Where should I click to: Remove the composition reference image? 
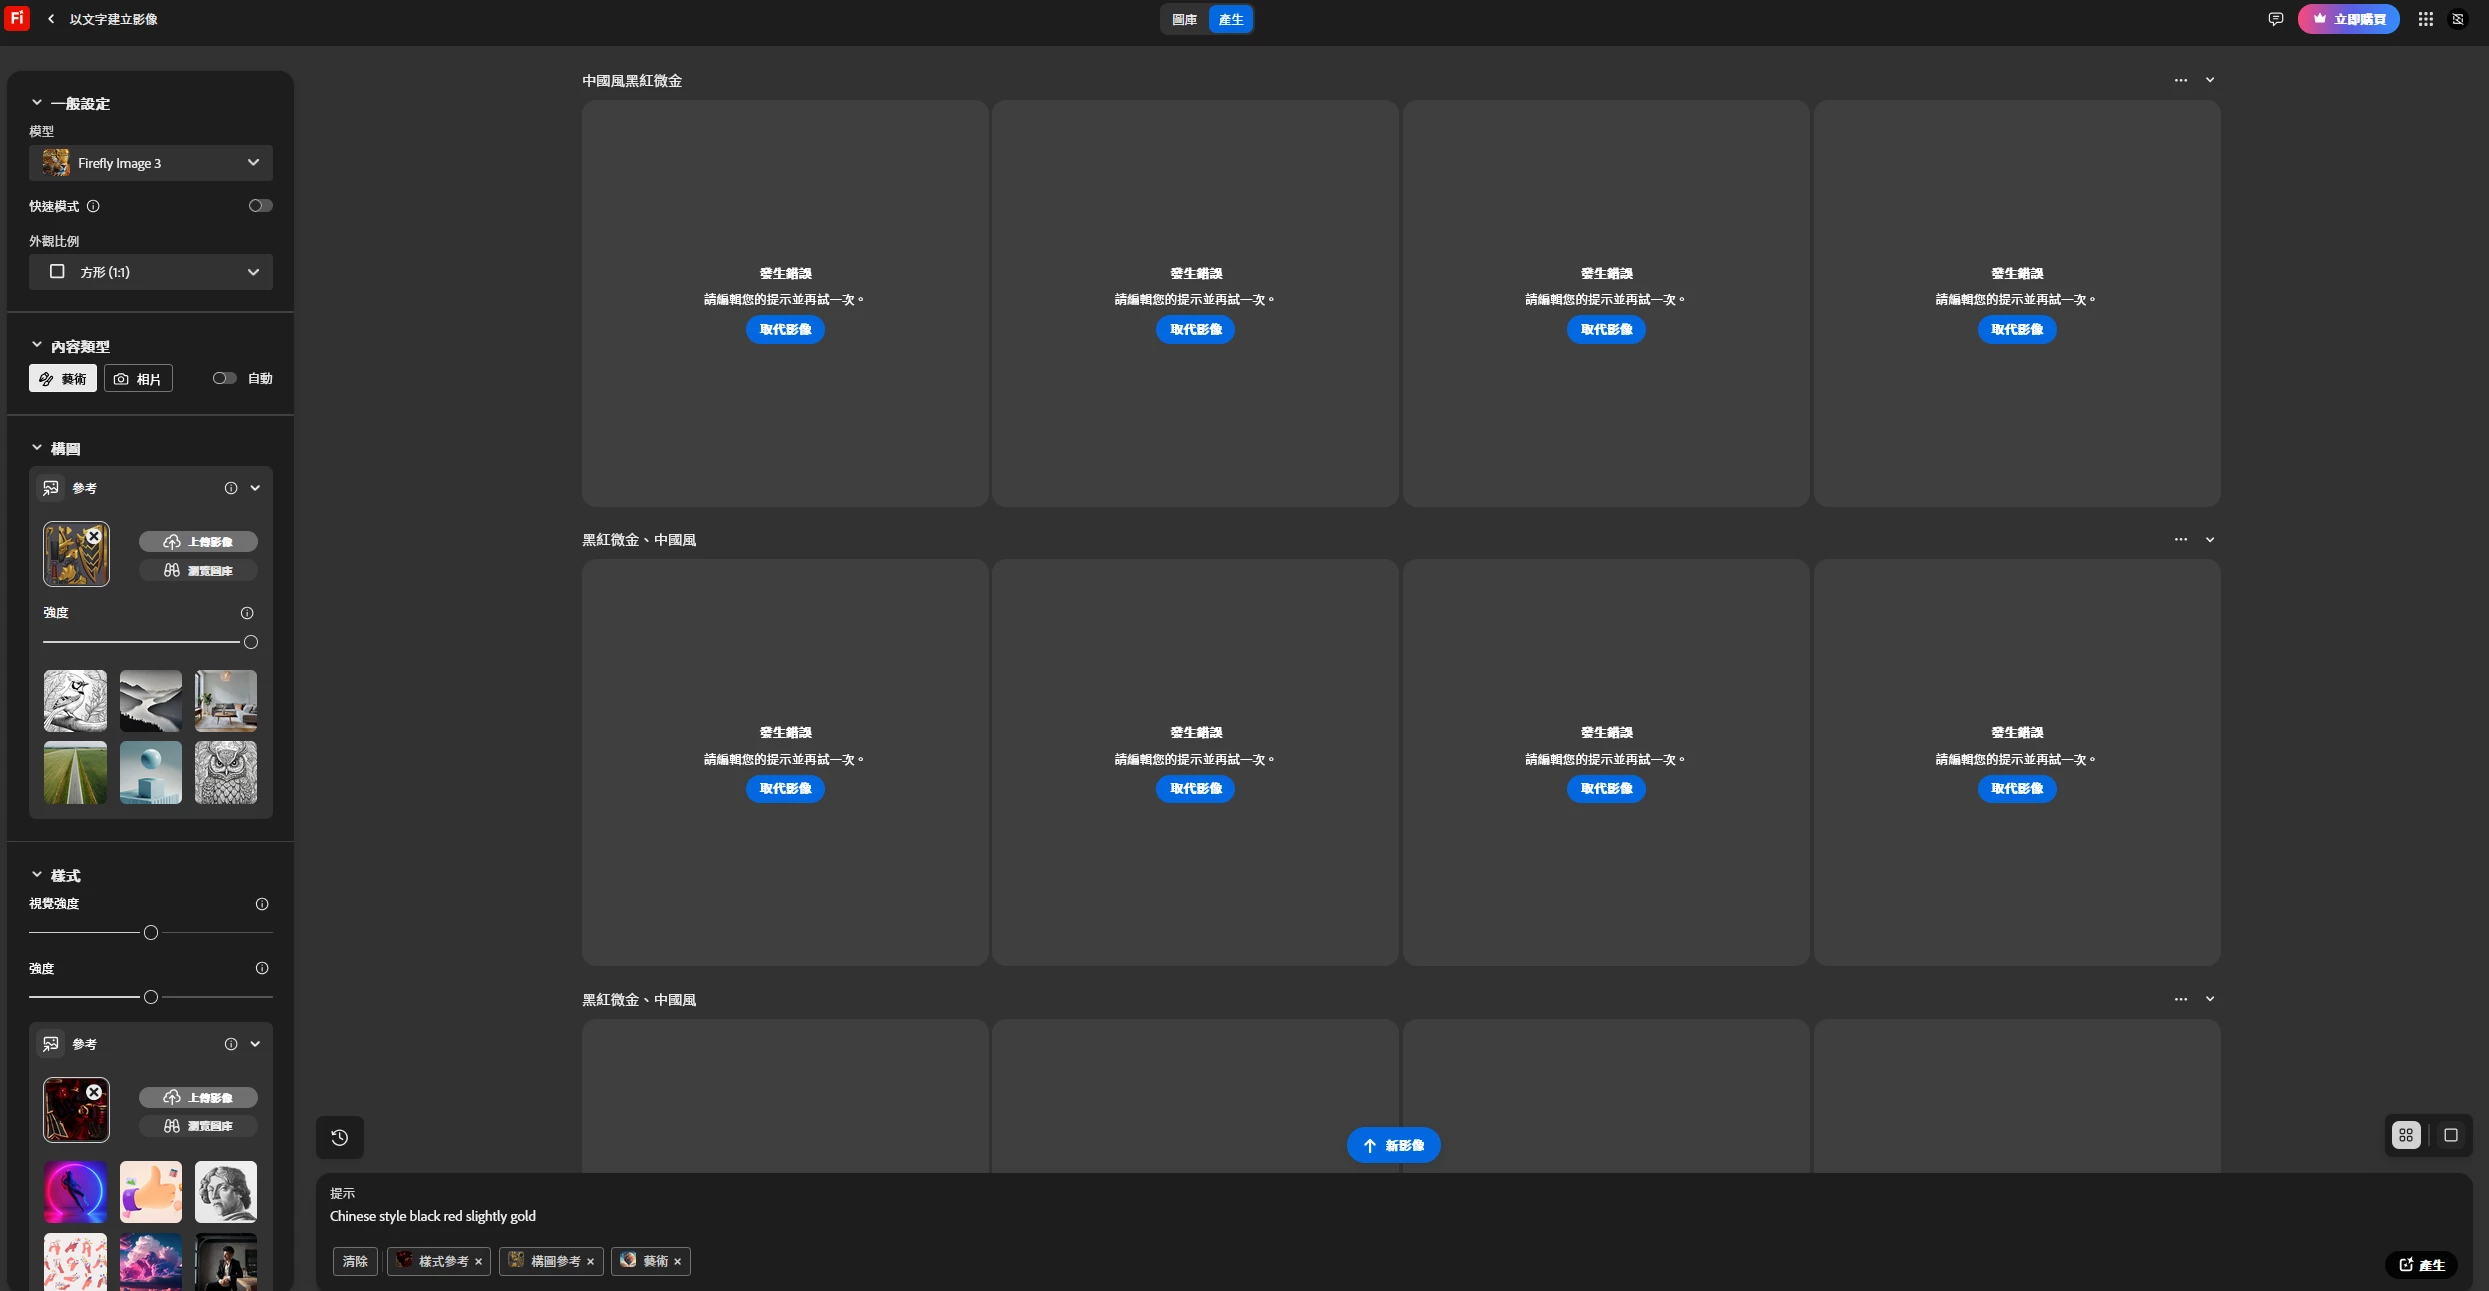point(94,537)
